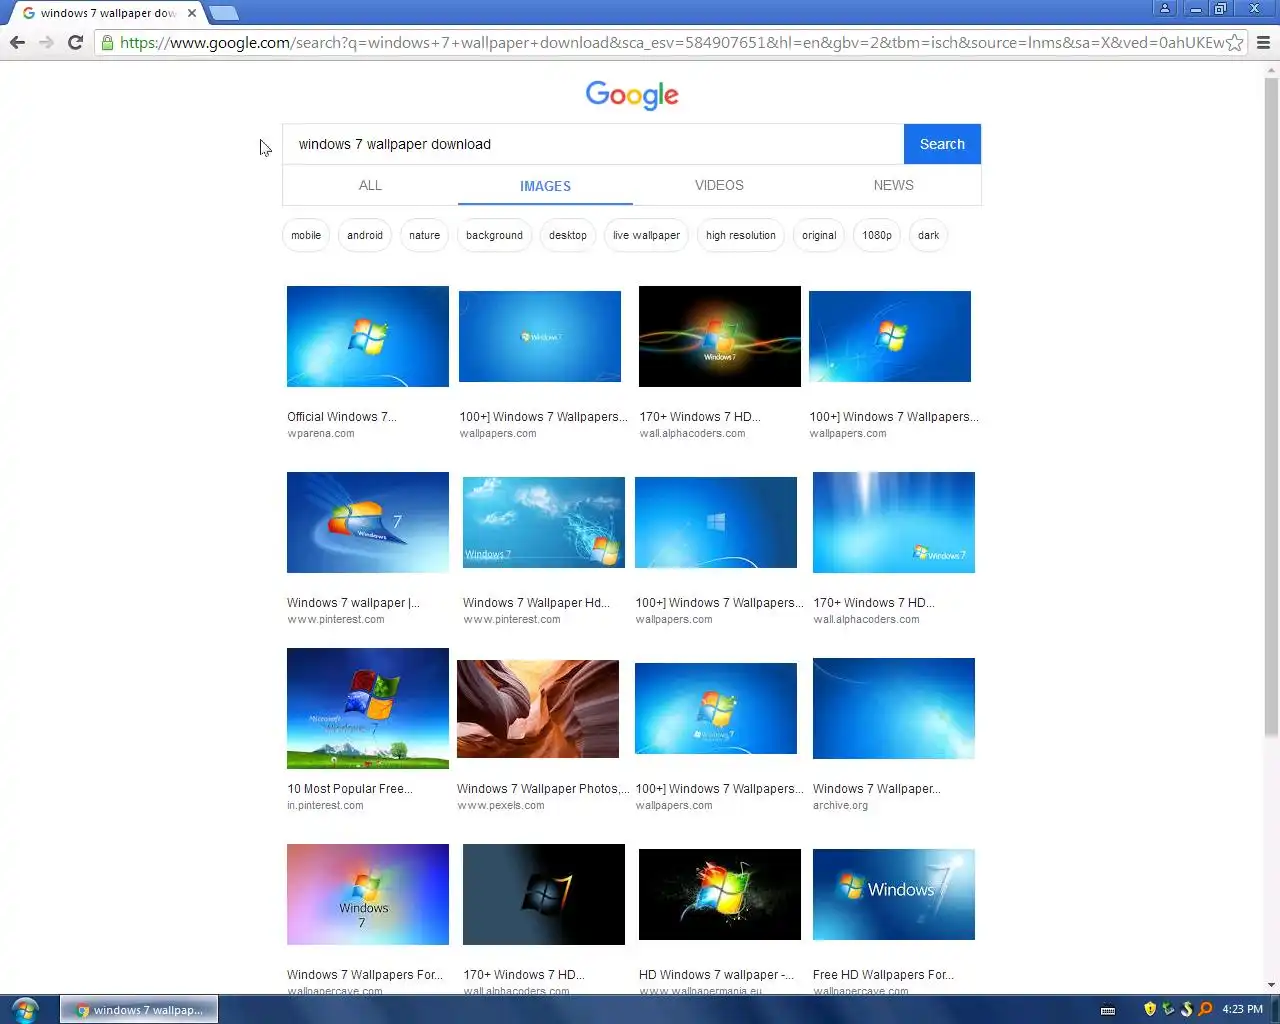Select the 'dark' filter chip

[x=929, y=235]
